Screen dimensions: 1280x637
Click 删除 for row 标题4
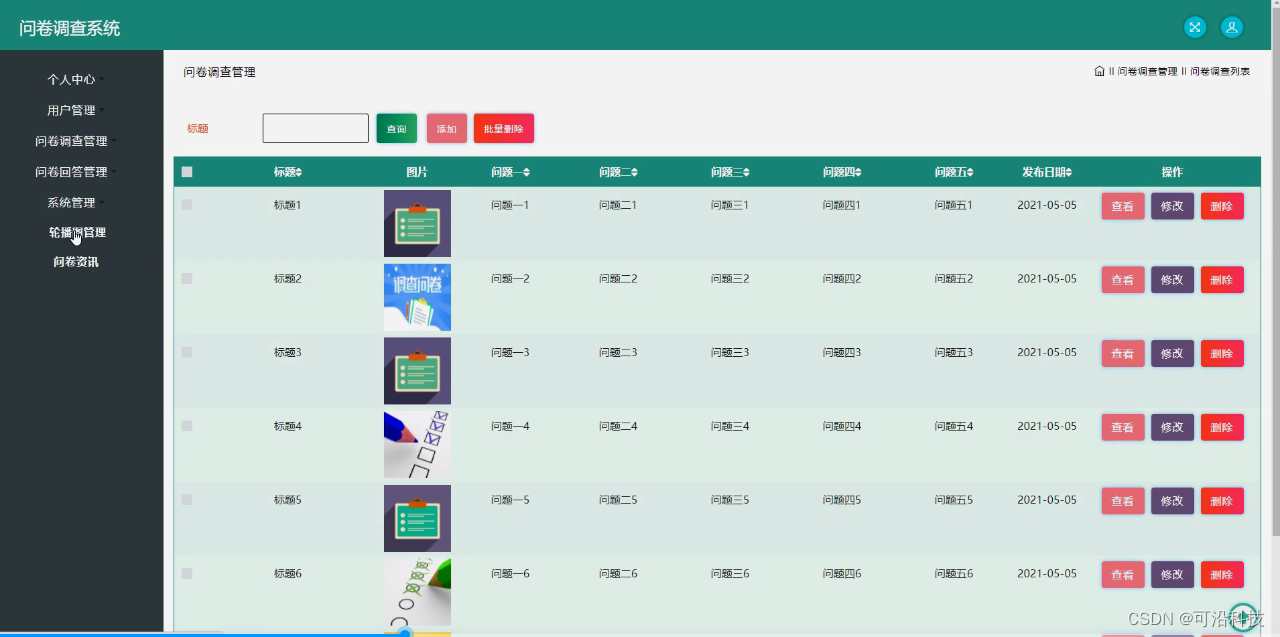[x=1222, y=427]
